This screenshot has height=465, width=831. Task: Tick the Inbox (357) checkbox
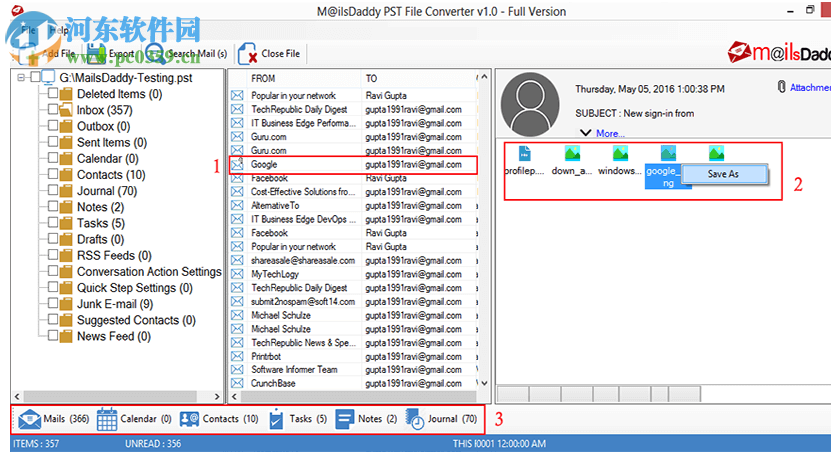pos(52,109)
